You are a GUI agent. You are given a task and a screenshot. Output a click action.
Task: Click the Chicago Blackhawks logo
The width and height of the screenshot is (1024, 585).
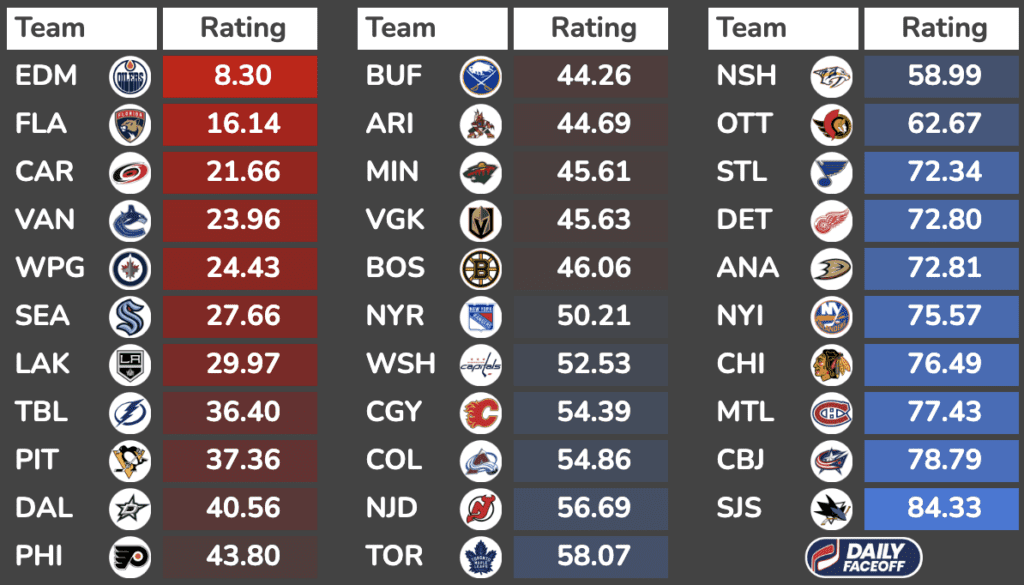click(831, 365)
